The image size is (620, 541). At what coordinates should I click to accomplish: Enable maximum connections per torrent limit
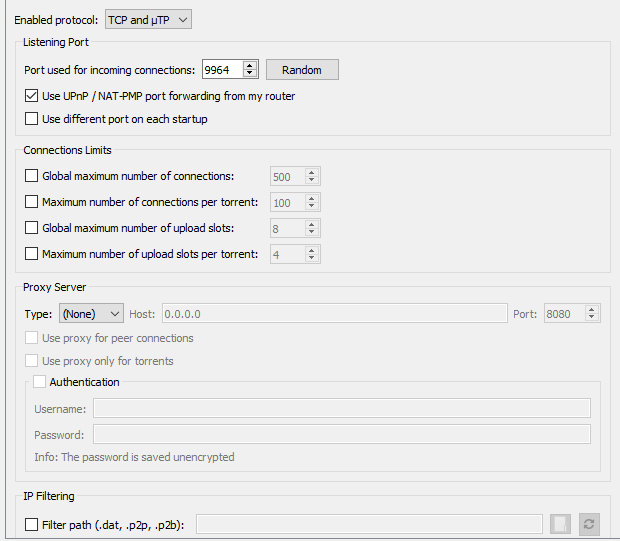(x=32, y=202)
